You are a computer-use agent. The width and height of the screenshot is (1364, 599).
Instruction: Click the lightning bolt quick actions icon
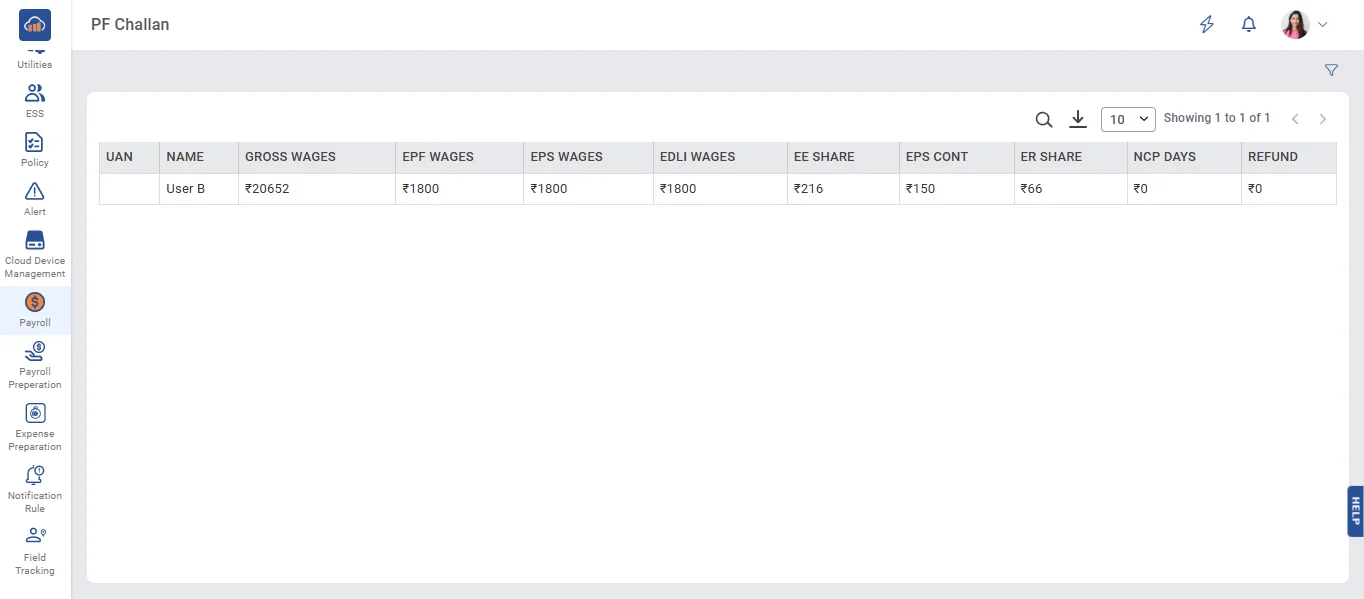1207,25
